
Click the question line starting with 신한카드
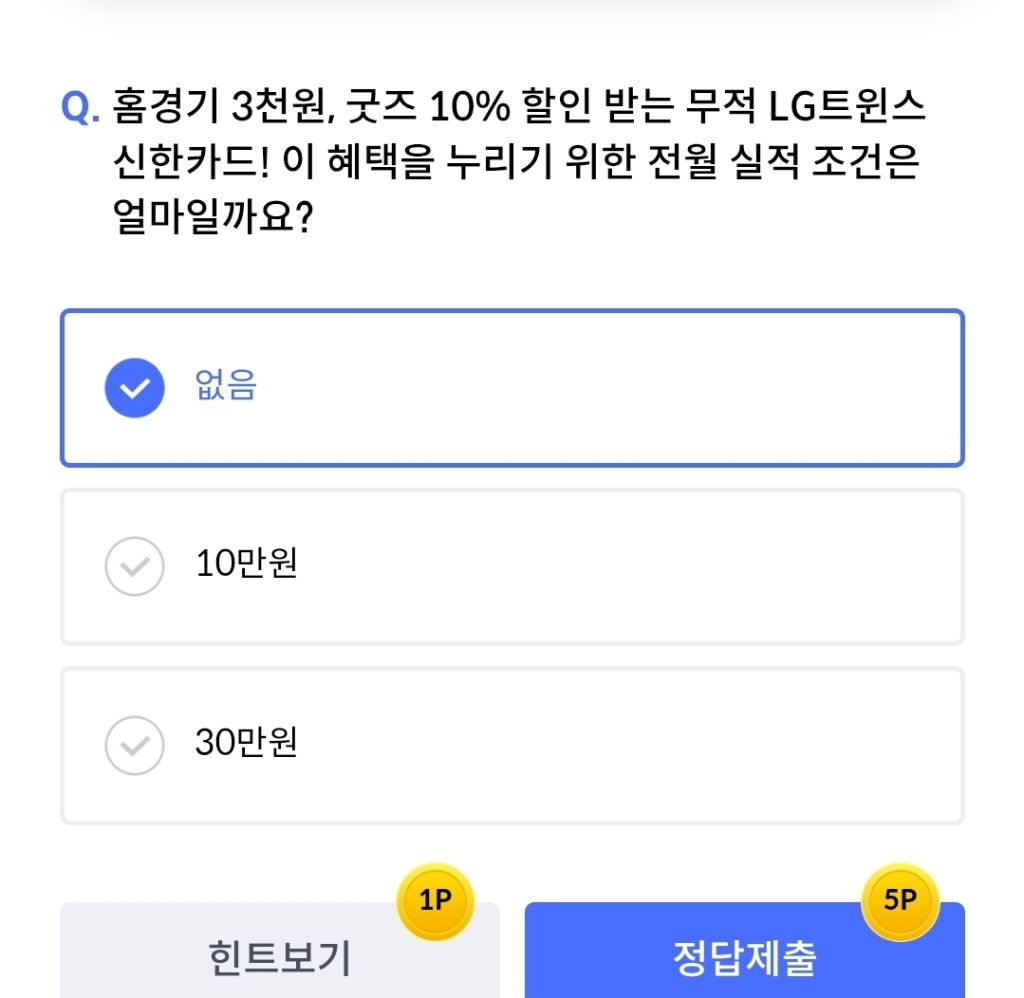(516, 162)
